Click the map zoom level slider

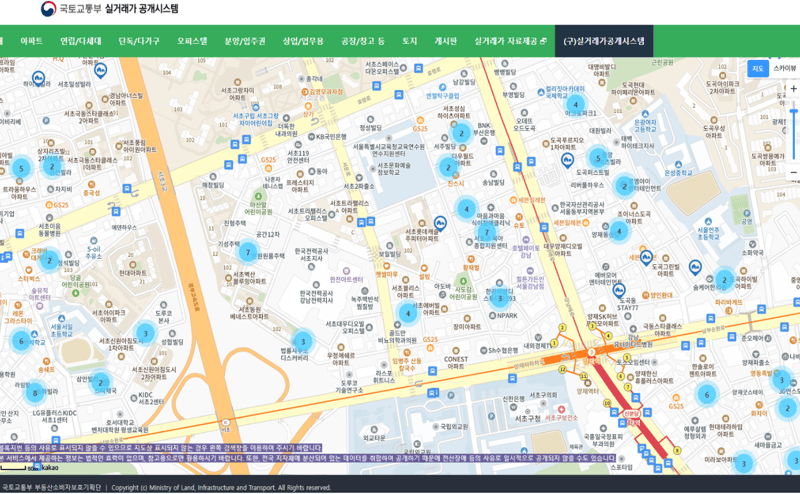[793, 133]
